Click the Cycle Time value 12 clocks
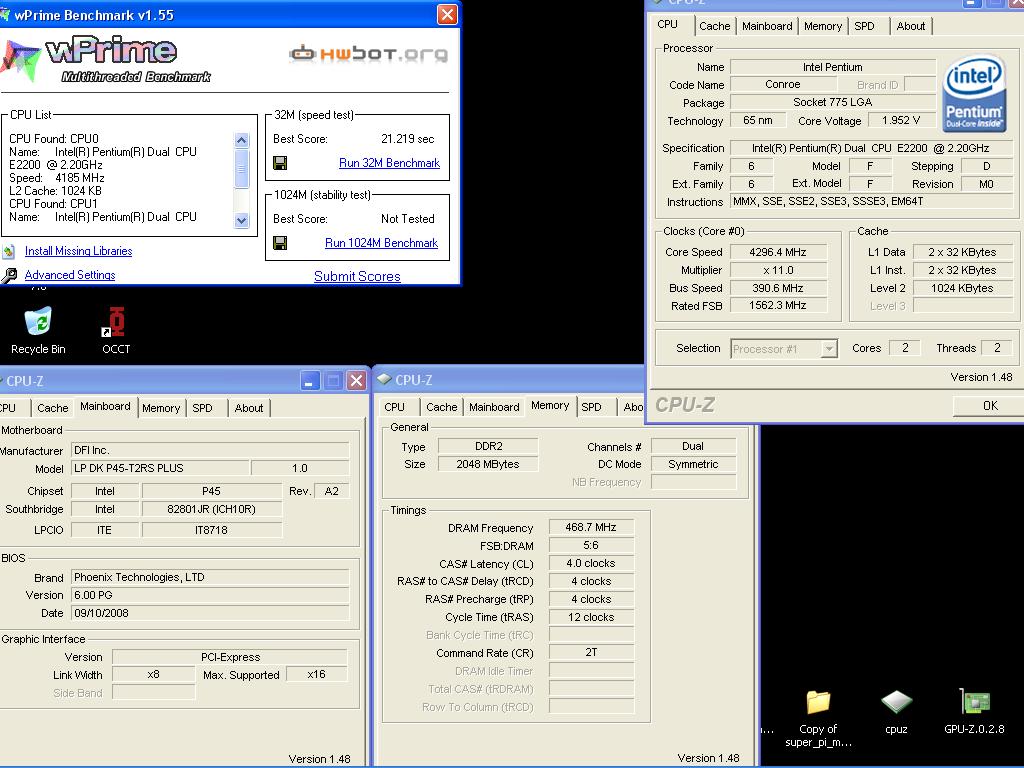 click(x=591, y=617)
